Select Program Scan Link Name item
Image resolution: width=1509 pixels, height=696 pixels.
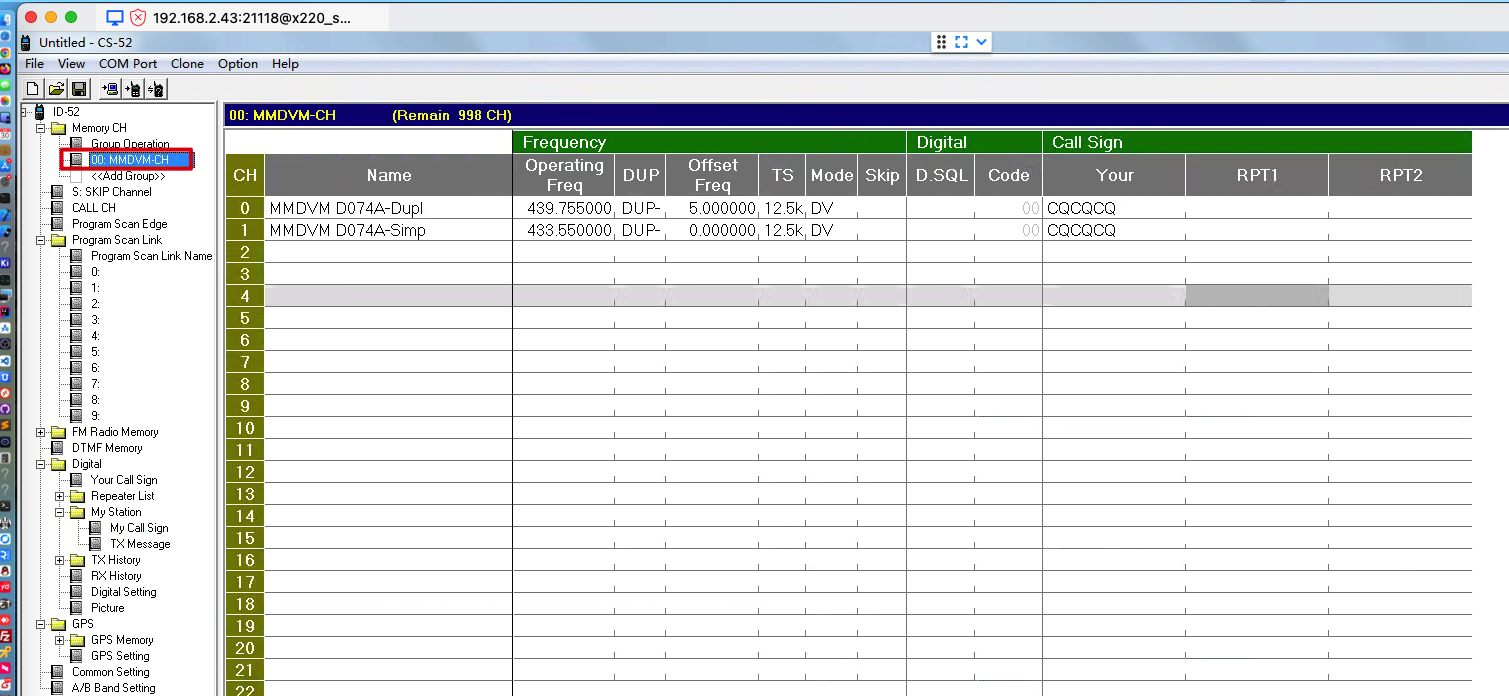tap(152, 256)
